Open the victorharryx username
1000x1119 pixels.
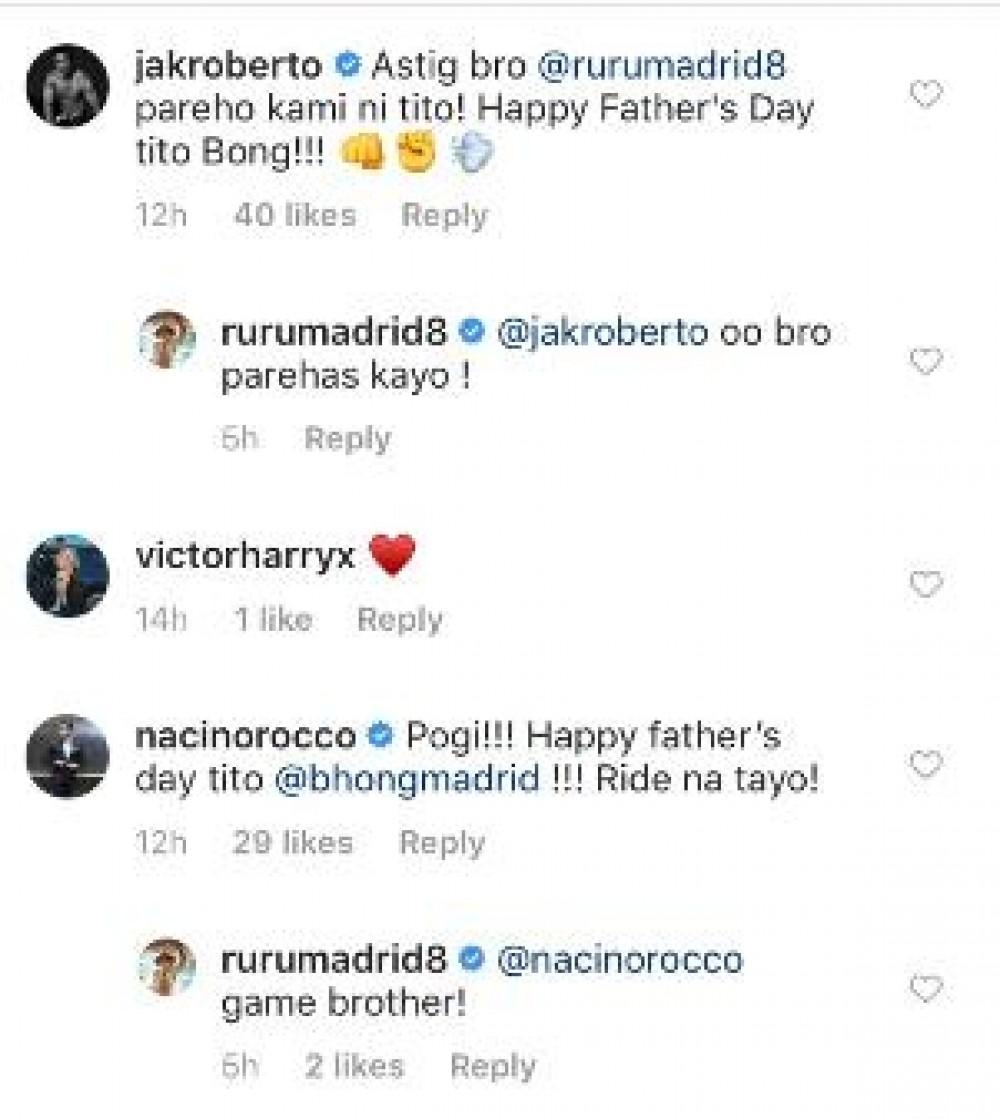click(244, 556)
